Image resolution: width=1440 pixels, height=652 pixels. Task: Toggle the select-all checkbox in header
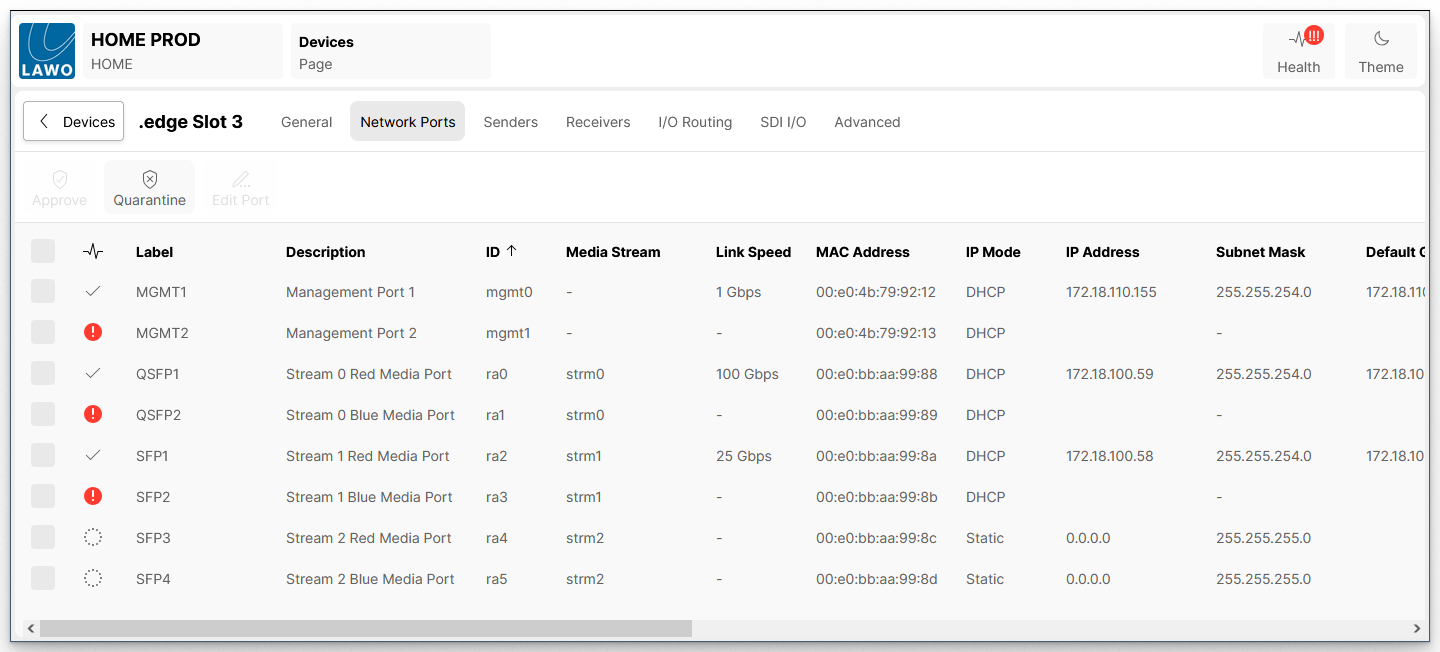[x=43, y=251]
